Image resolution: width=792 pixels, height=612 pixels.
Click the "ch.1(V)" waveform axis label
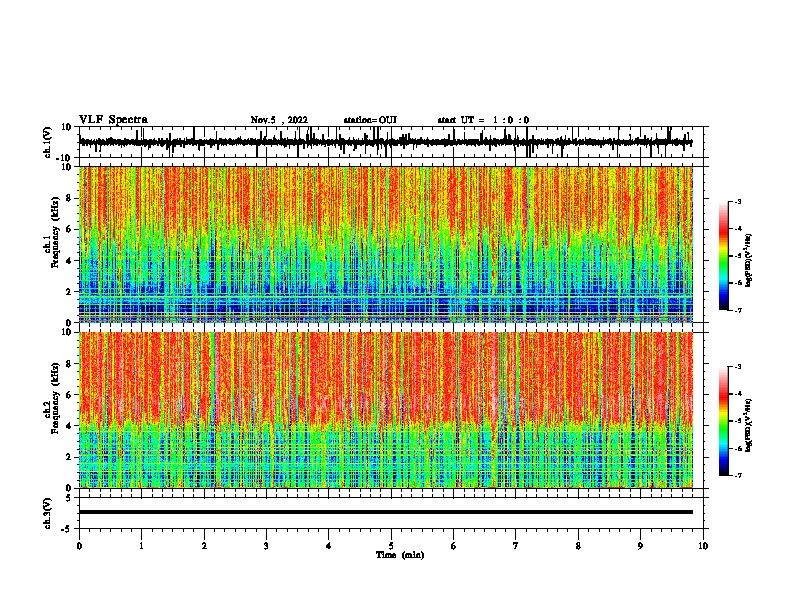[x=47, y=142]
